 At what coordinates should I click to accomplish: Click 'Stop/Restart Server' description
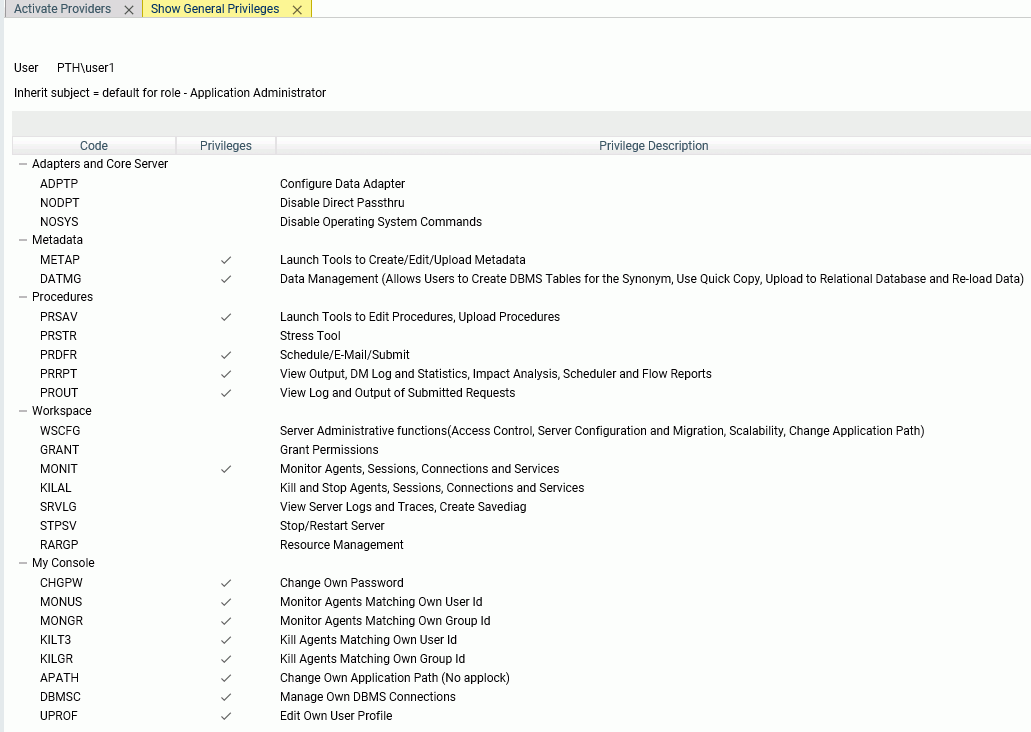point(332,526)
